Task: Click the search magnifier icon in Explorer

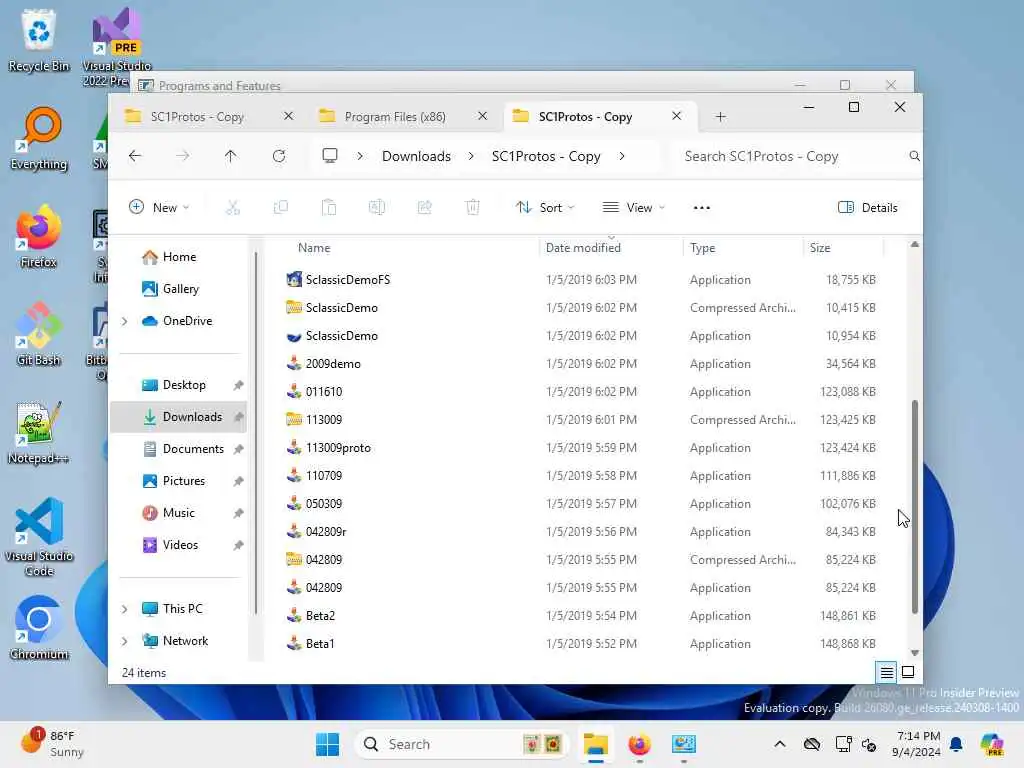Action: 914,156
